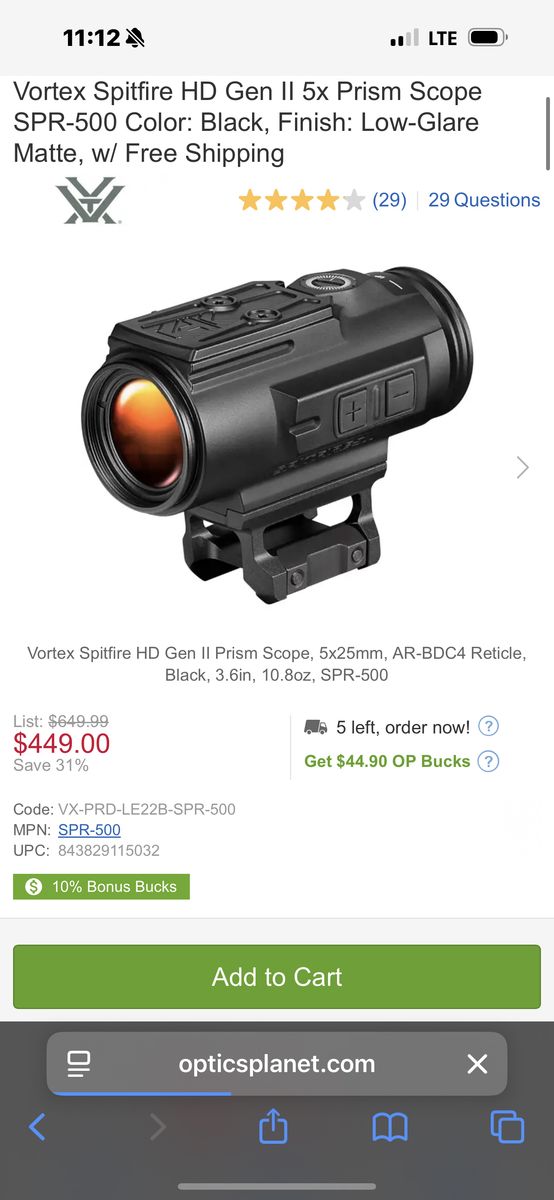Tap the 10% Bonus Bucks badge

[x=101, y=886]
